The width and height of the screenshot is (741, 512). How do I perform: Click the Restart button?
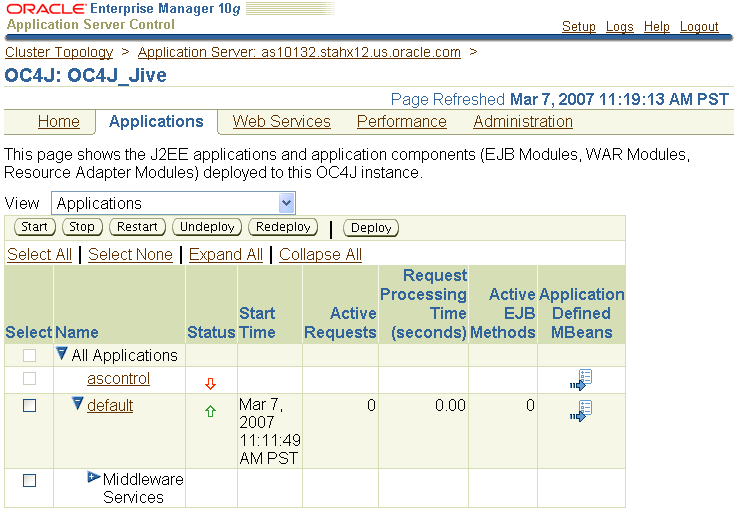click(x=137, y=227)
